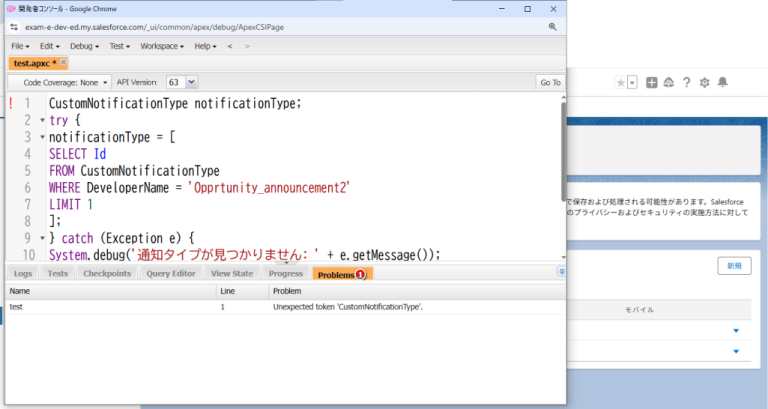Open favorites list dropdown in Salesforce window
The image size is (768, 409).
pos(632,82)
